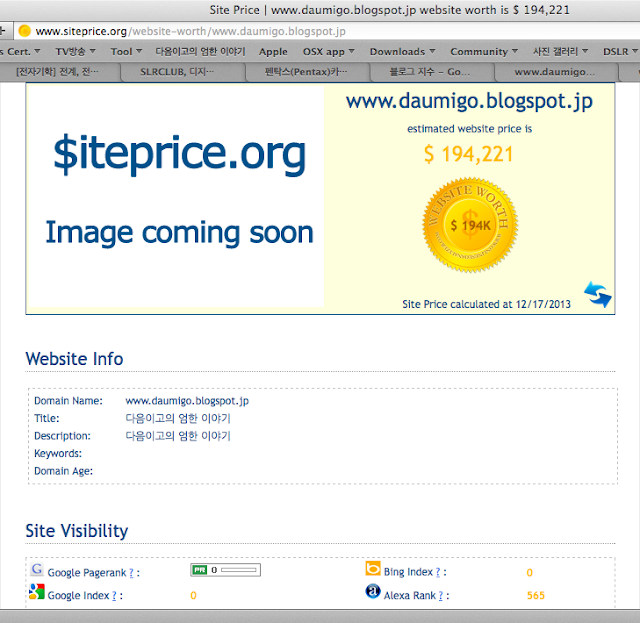Click the Google Pagerank G icon
640x623 pixels.
(37, 569)
